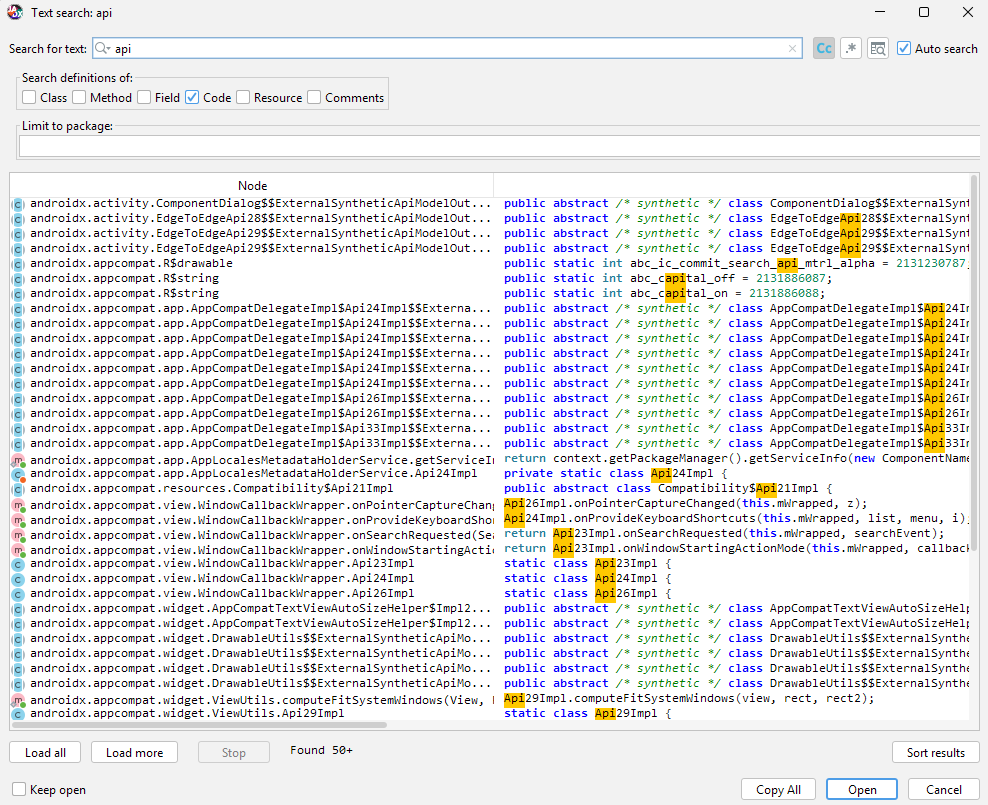
Task: Enable the Class search checkbox
Action: pyautogui.click(x=29, y=97)
